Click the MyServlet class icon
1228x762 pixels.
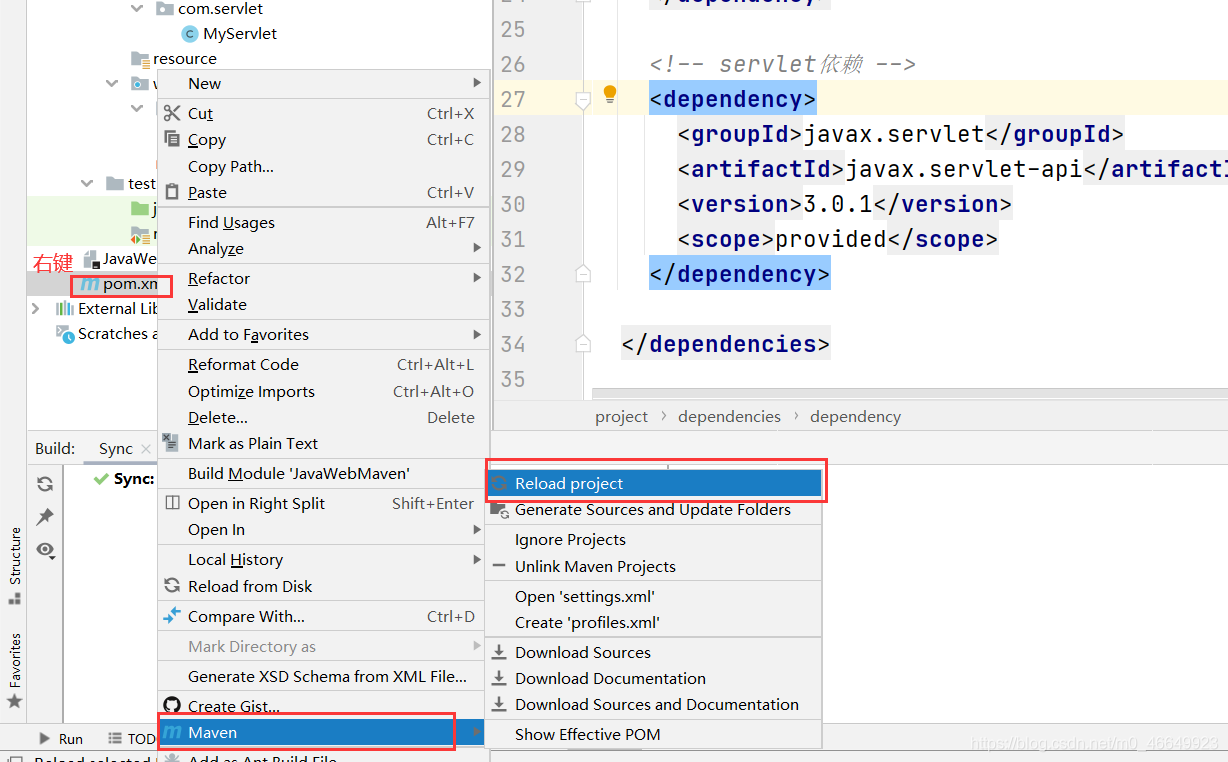tap(190, 34)
